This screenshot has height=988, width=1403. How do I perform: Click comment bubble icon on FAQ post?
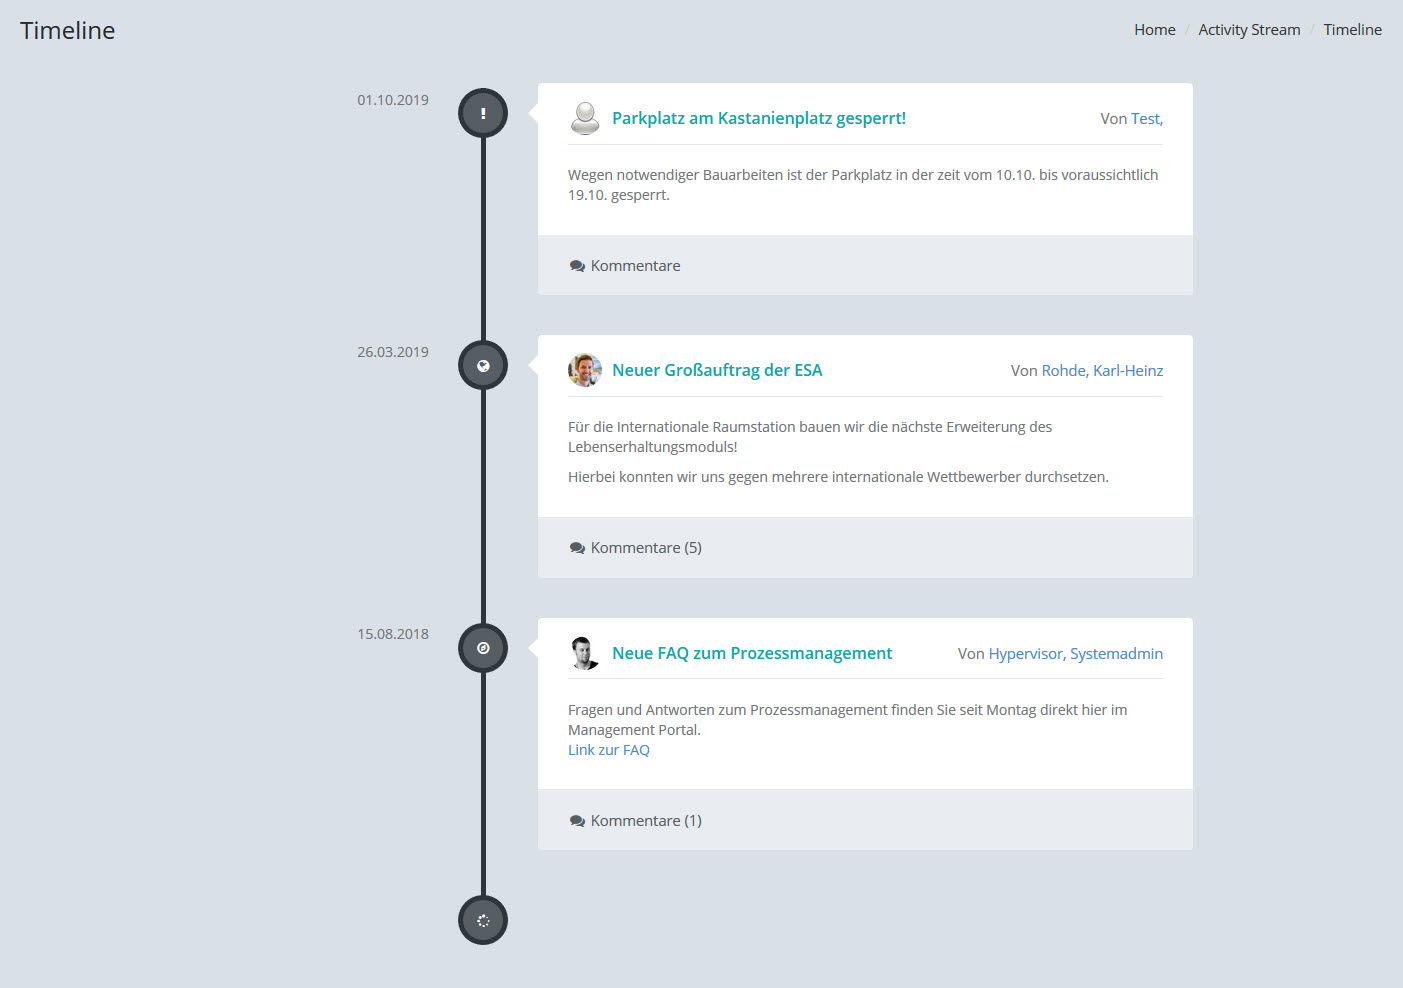(577, 821)
